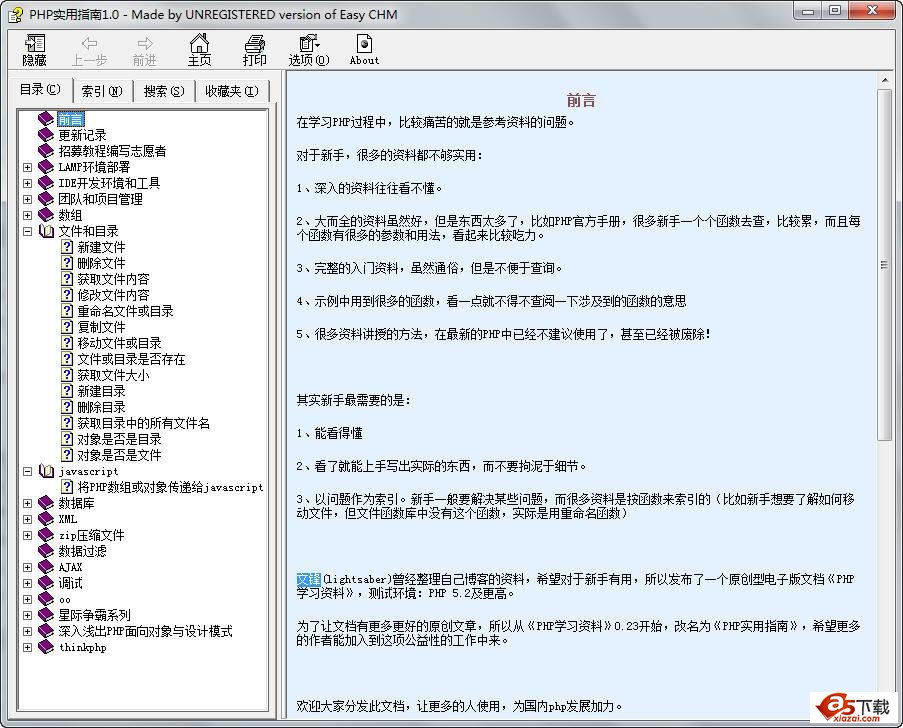Viewport: 903px width, 728px height.
Task: Click the book icon beside thinkphp
Action: 46,647
